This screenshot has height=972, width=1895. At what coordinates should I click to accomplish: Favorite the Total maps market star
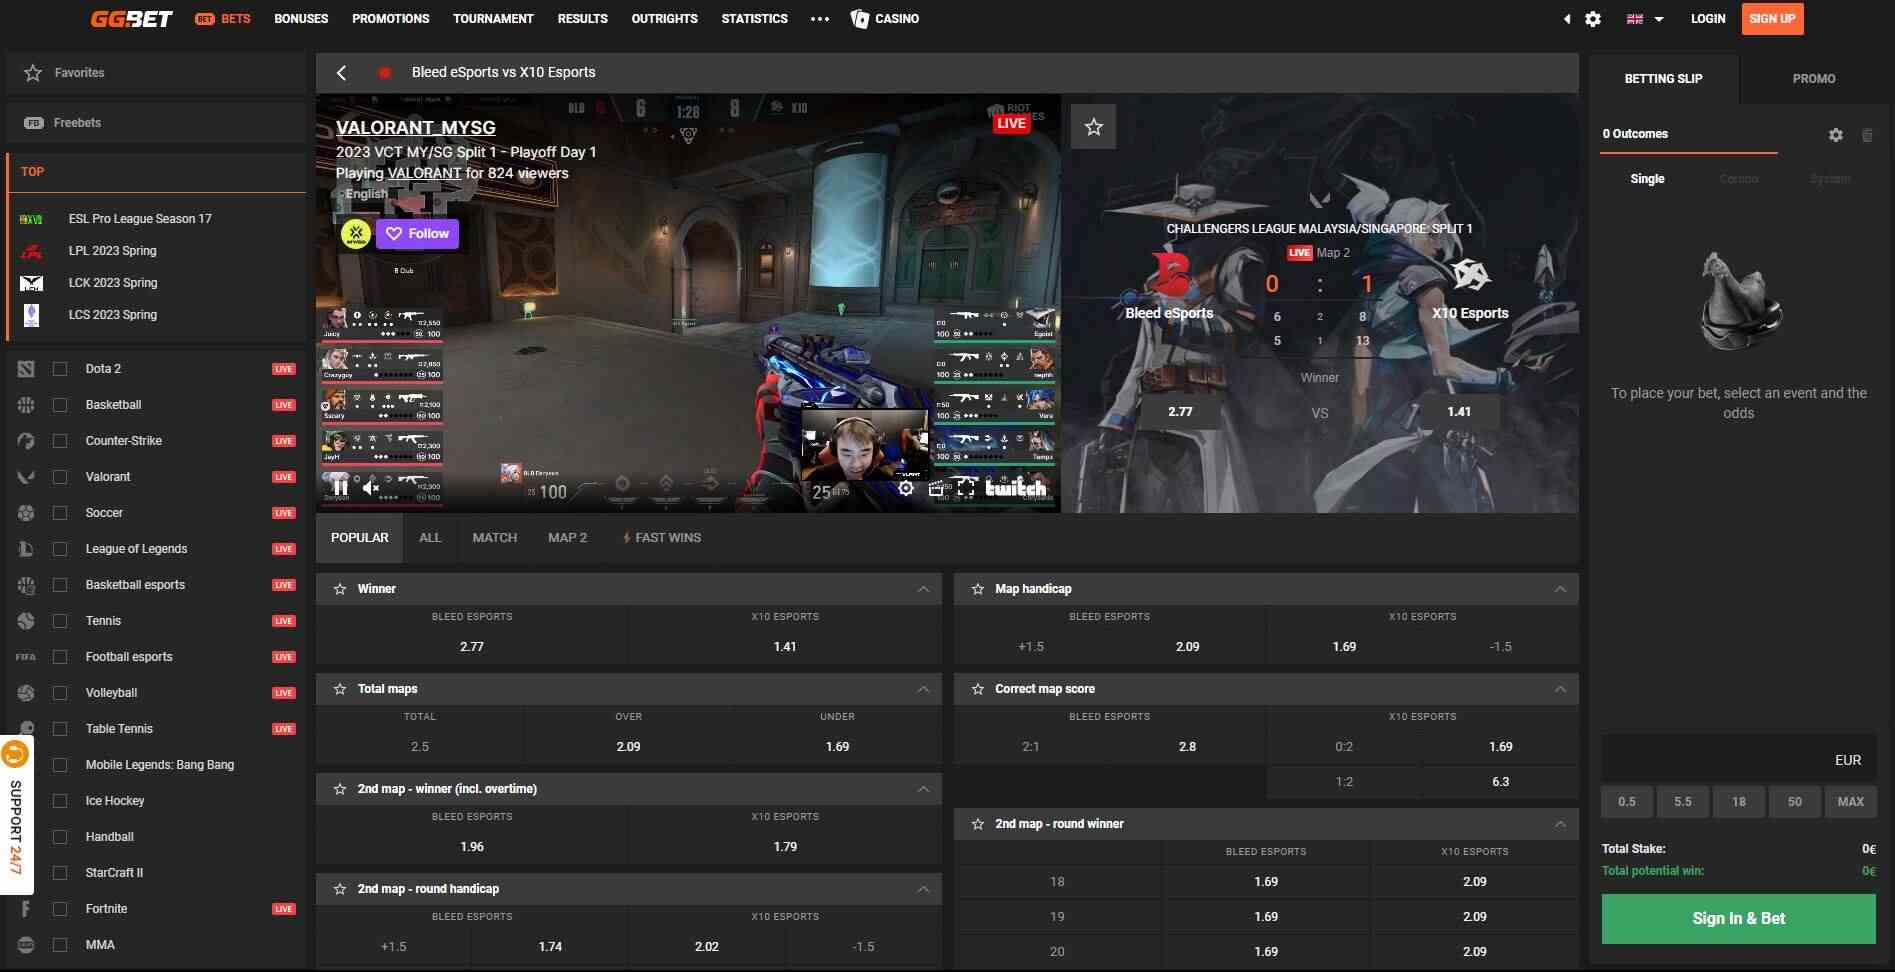point(340,689)
